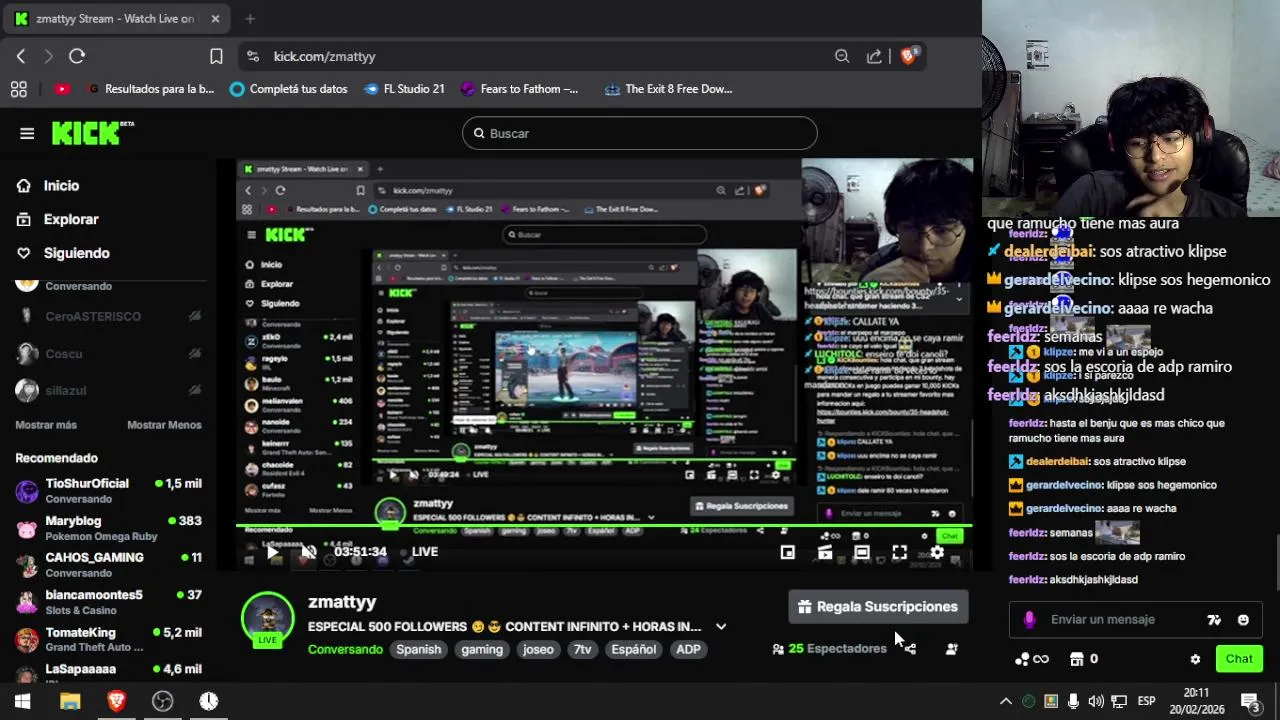Click the share icon in the address bar

pyautogui.click(x=874, y=56)
